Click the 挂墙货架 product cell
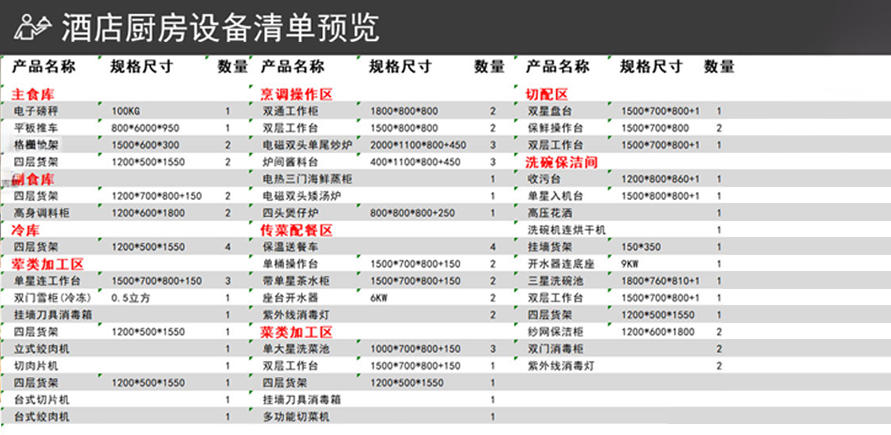Image resolution: width=891 pixels, height=435 pixels. [550, 247]
